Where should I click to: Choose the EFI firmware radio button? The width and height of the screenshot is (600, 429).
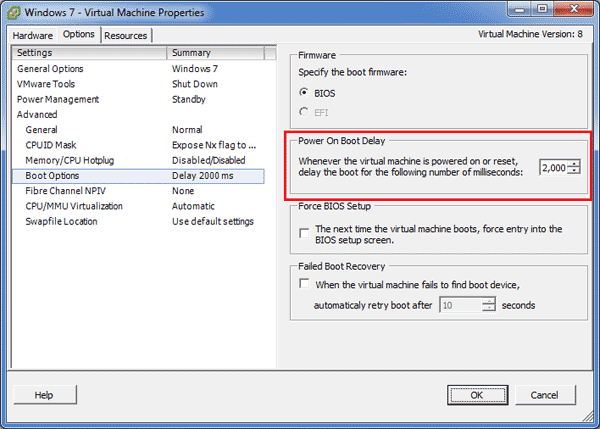pyautogui.click(x=304, y=112)
